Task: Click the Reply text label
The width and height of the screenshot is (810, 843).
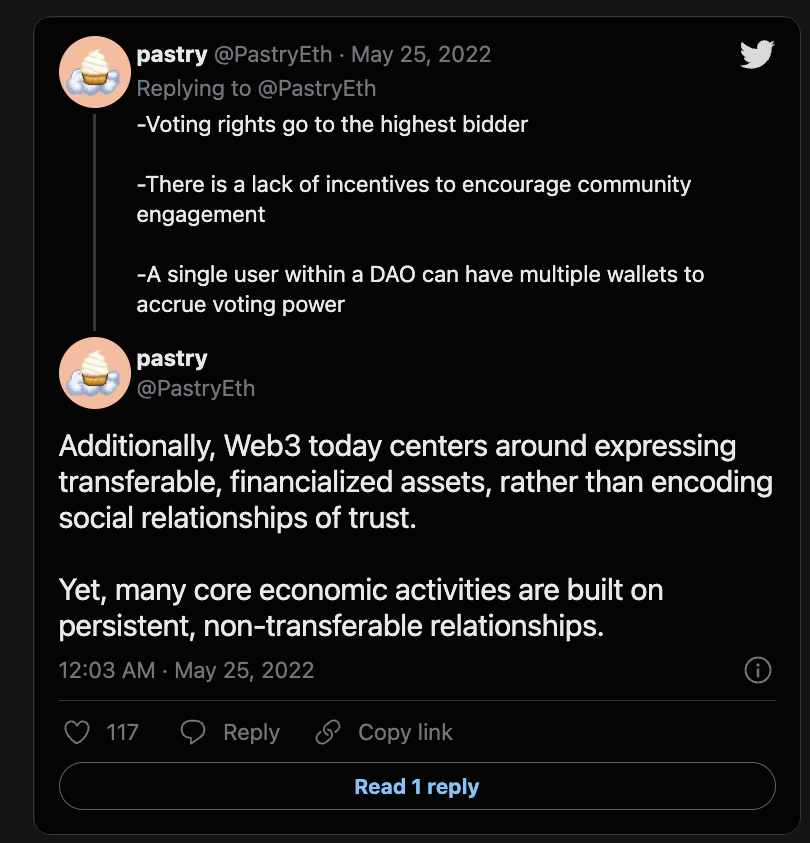Action: point(252,733)
